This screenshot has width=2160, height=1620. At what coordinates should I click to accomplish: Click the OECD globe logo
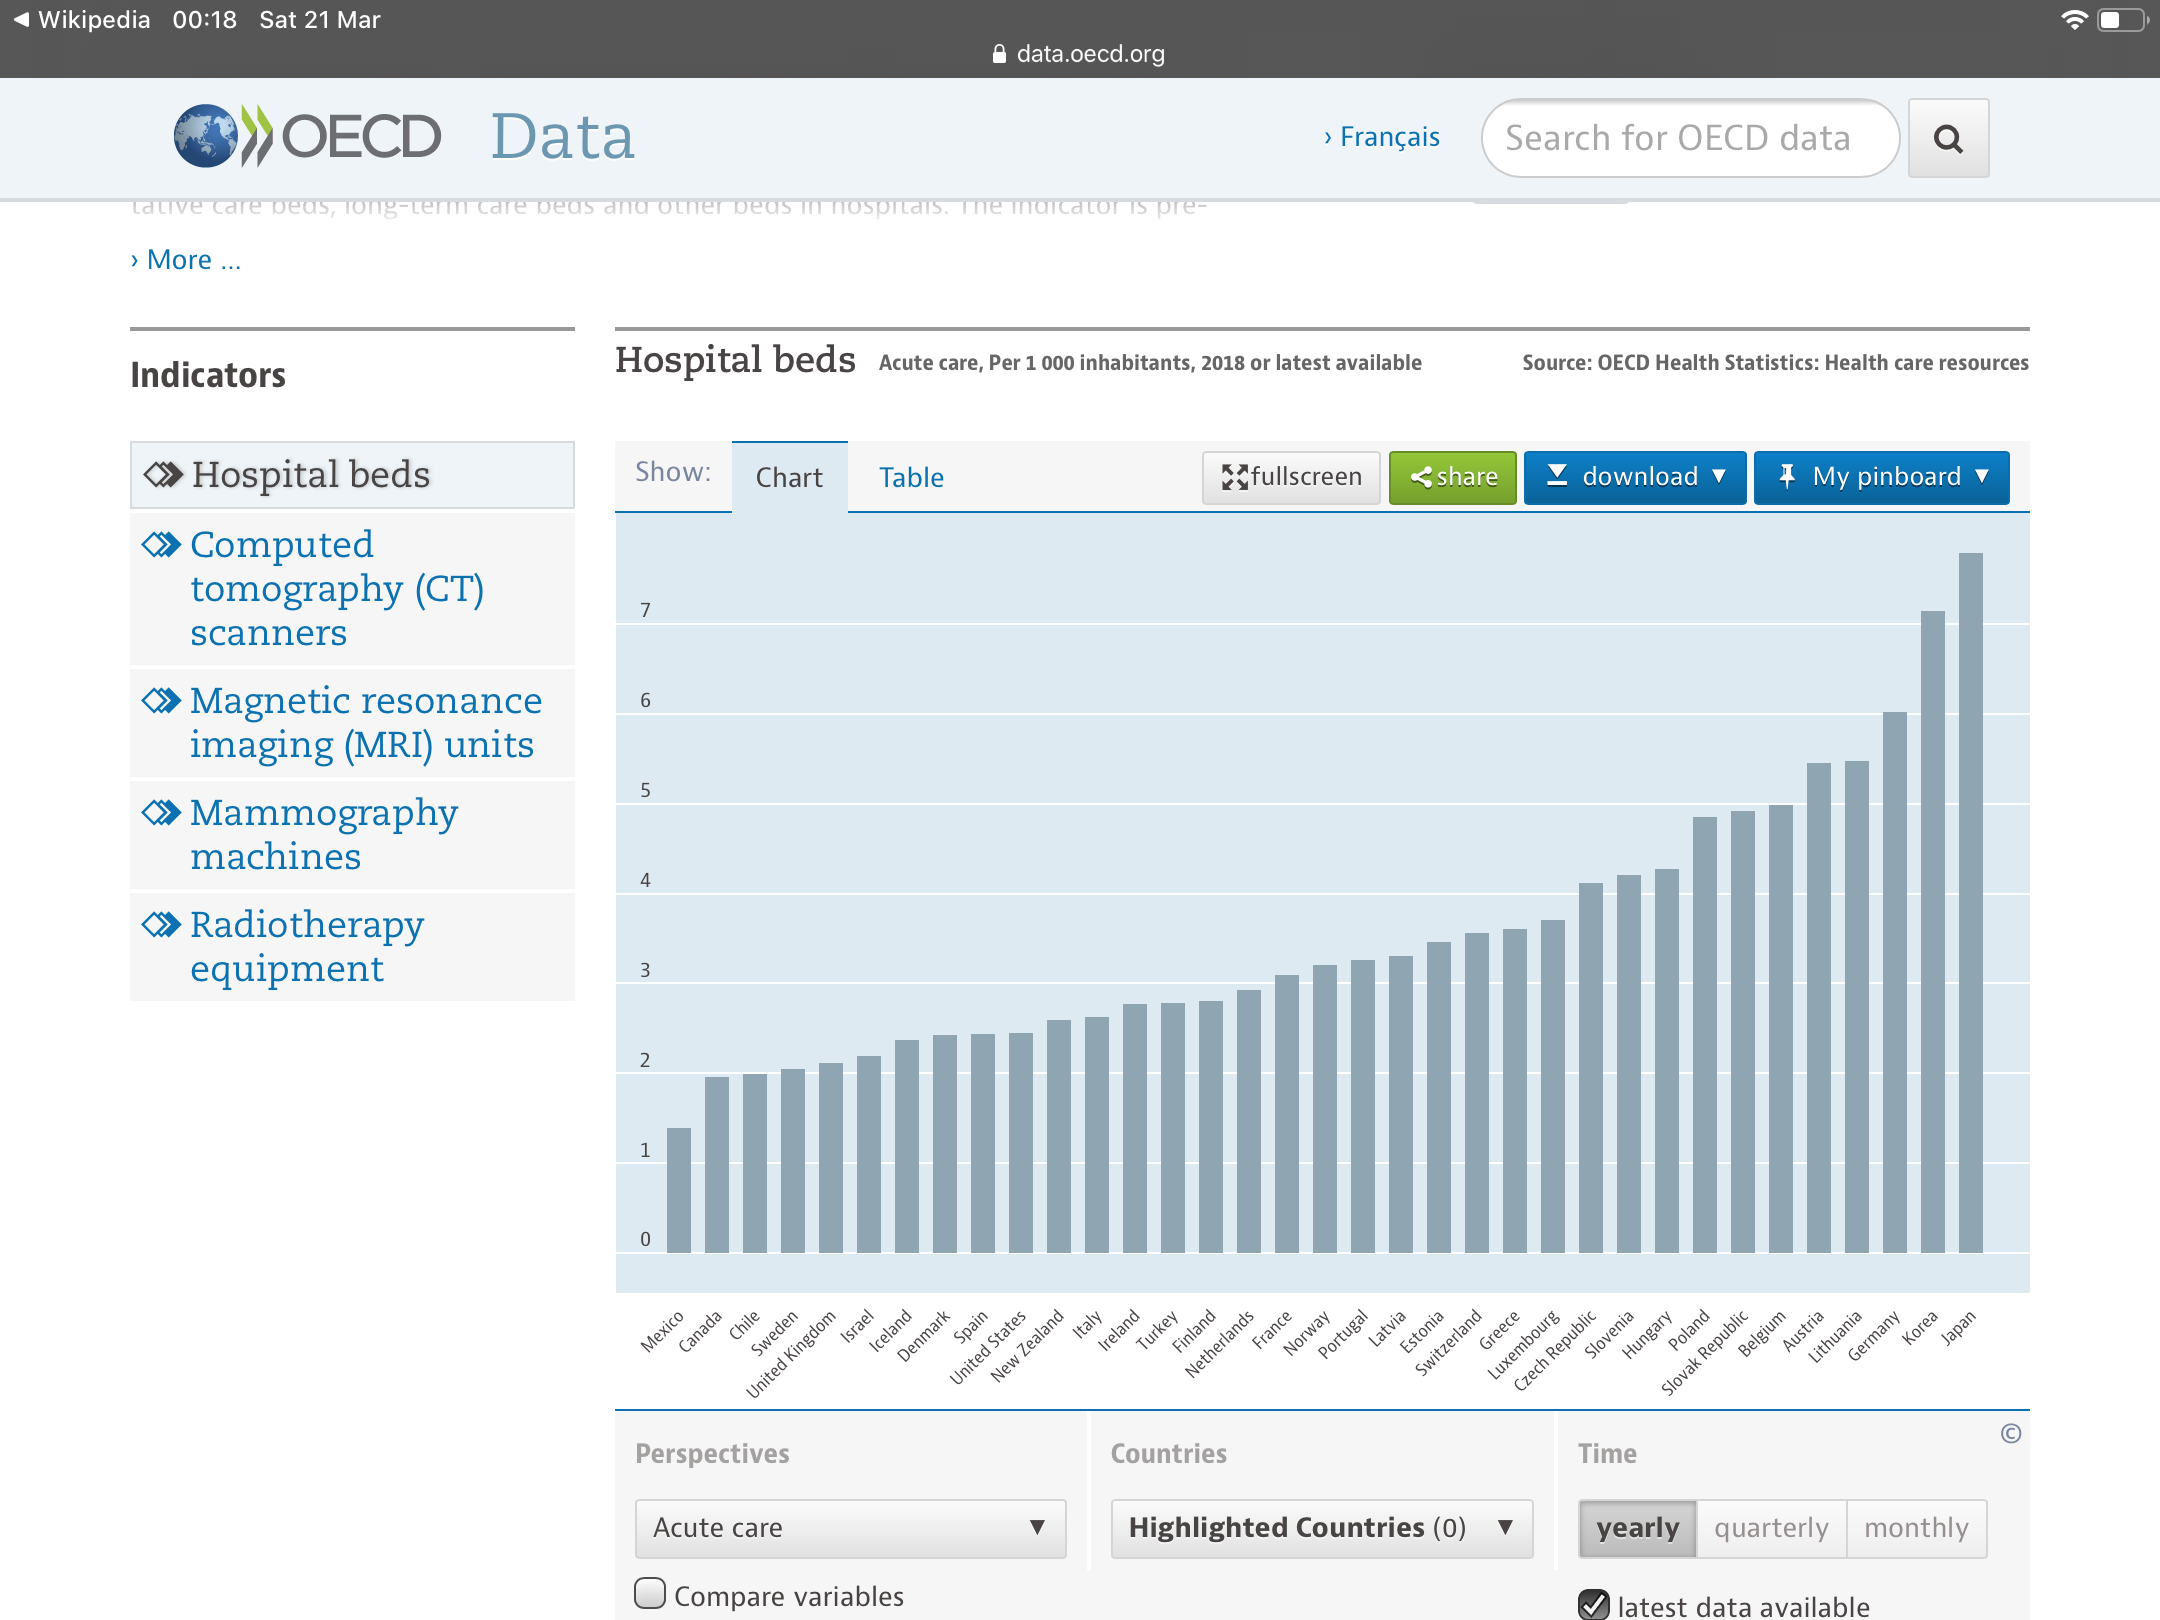click(205, 136)
